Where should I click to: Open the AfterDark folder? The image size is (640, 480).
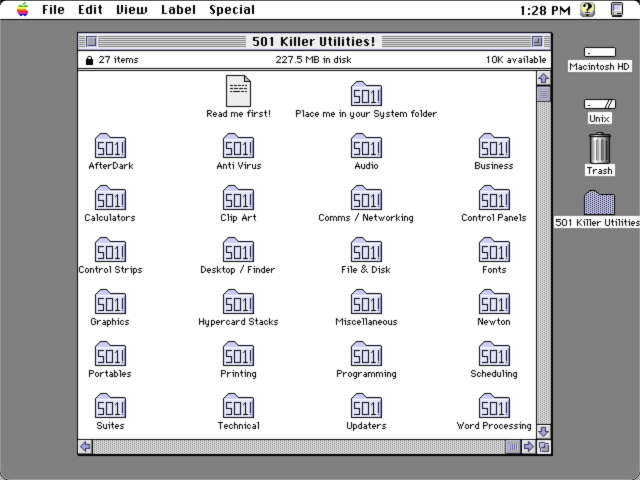[110, 146]
